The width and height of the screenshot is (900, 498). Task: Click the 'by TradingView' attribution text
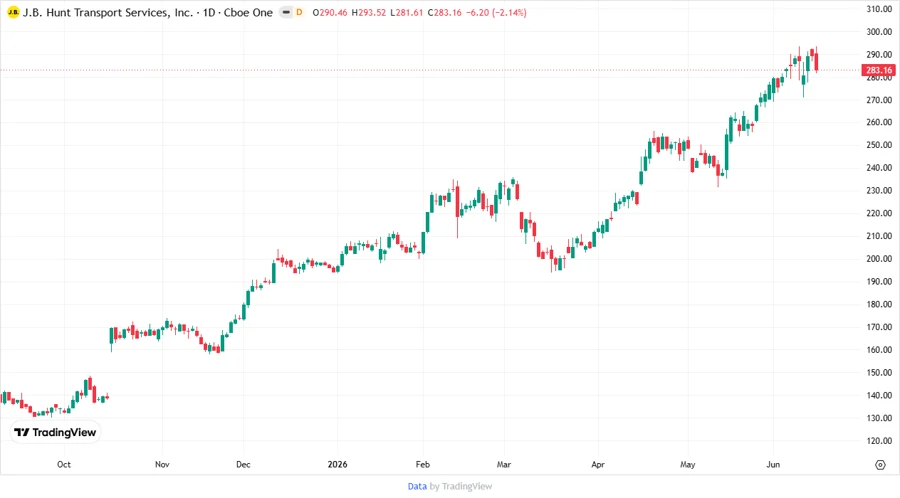click(461, 486)
